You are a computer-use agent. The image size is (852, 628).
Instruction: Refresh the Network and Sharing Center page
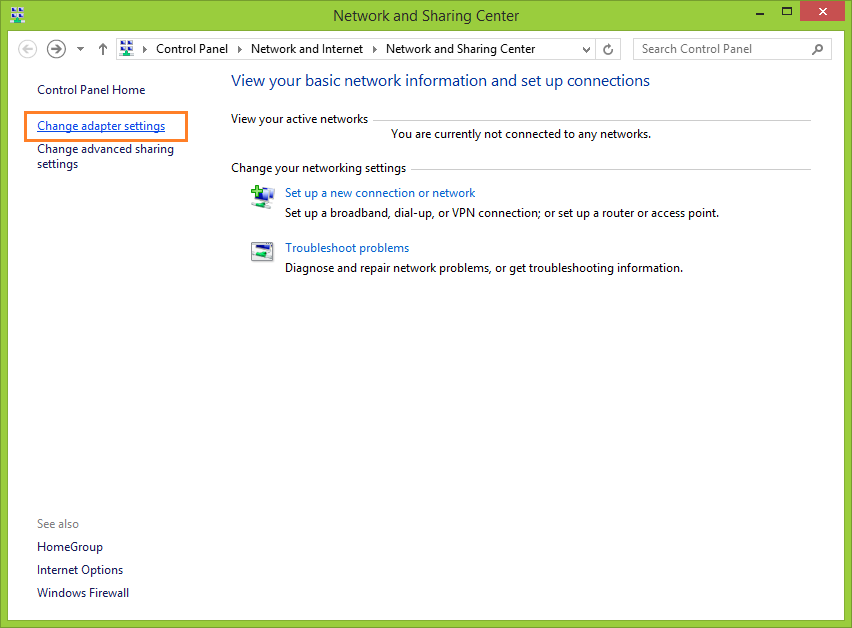coord(608,49)
